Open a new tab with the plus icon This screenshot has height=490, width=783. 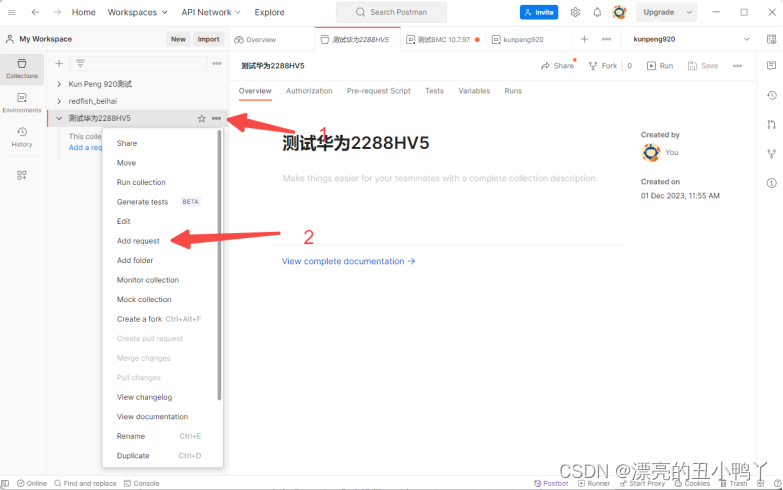pos(584,39)
